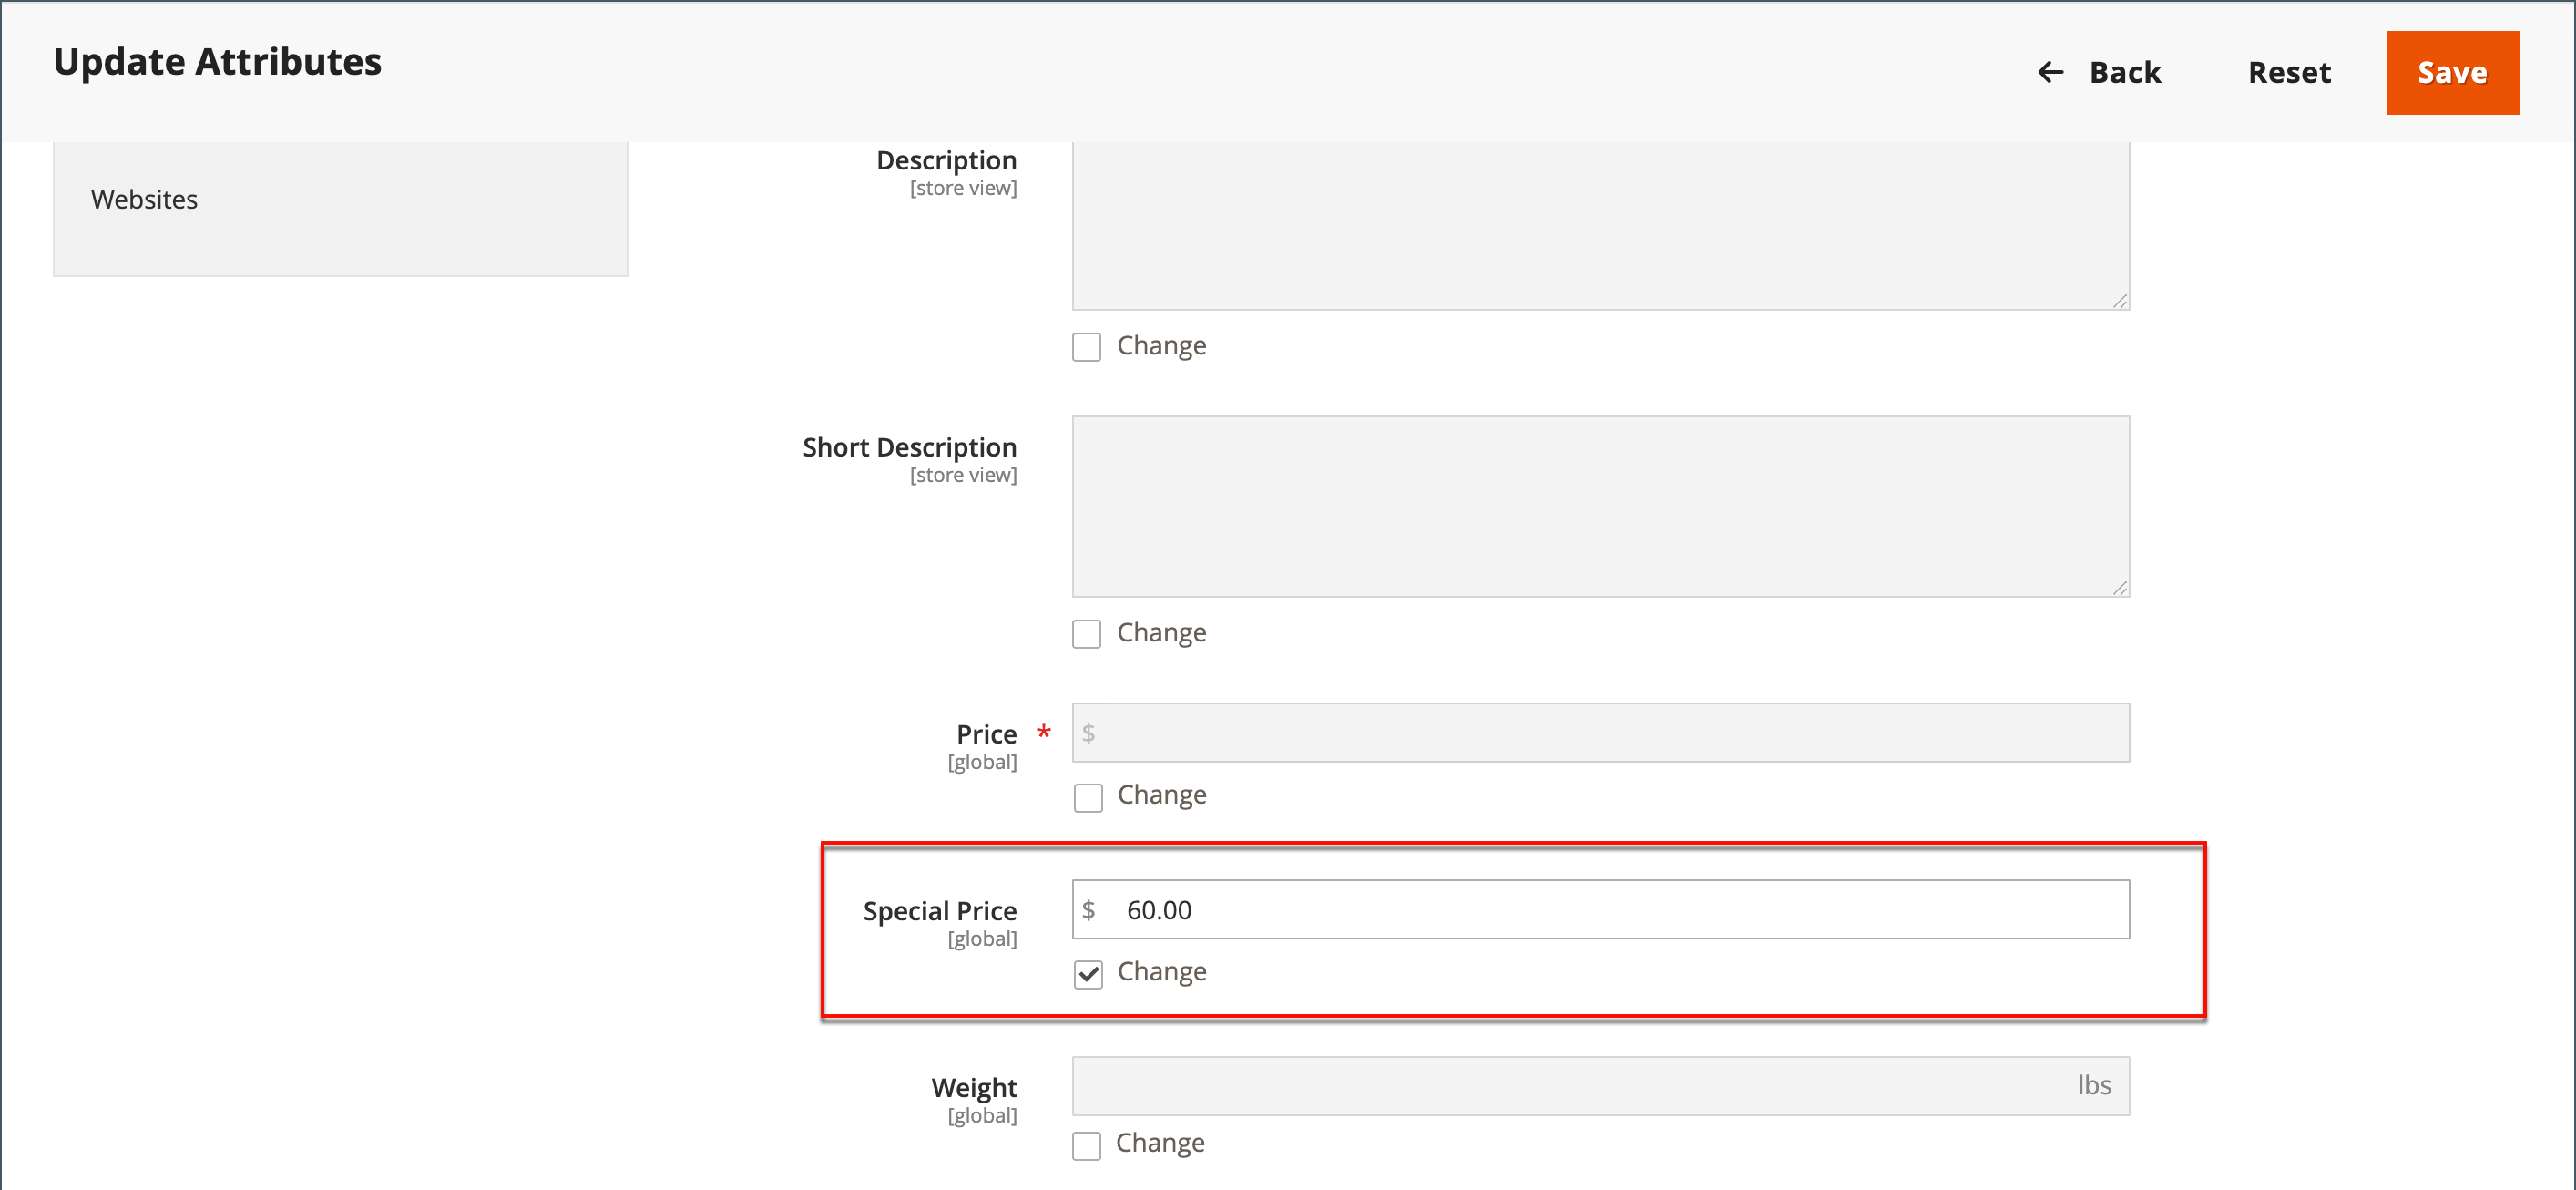Grab the Short Description resize handle
The height and width of the screenshot is (1190, 2576).
pyautogui.click(x=2119, y=588)
